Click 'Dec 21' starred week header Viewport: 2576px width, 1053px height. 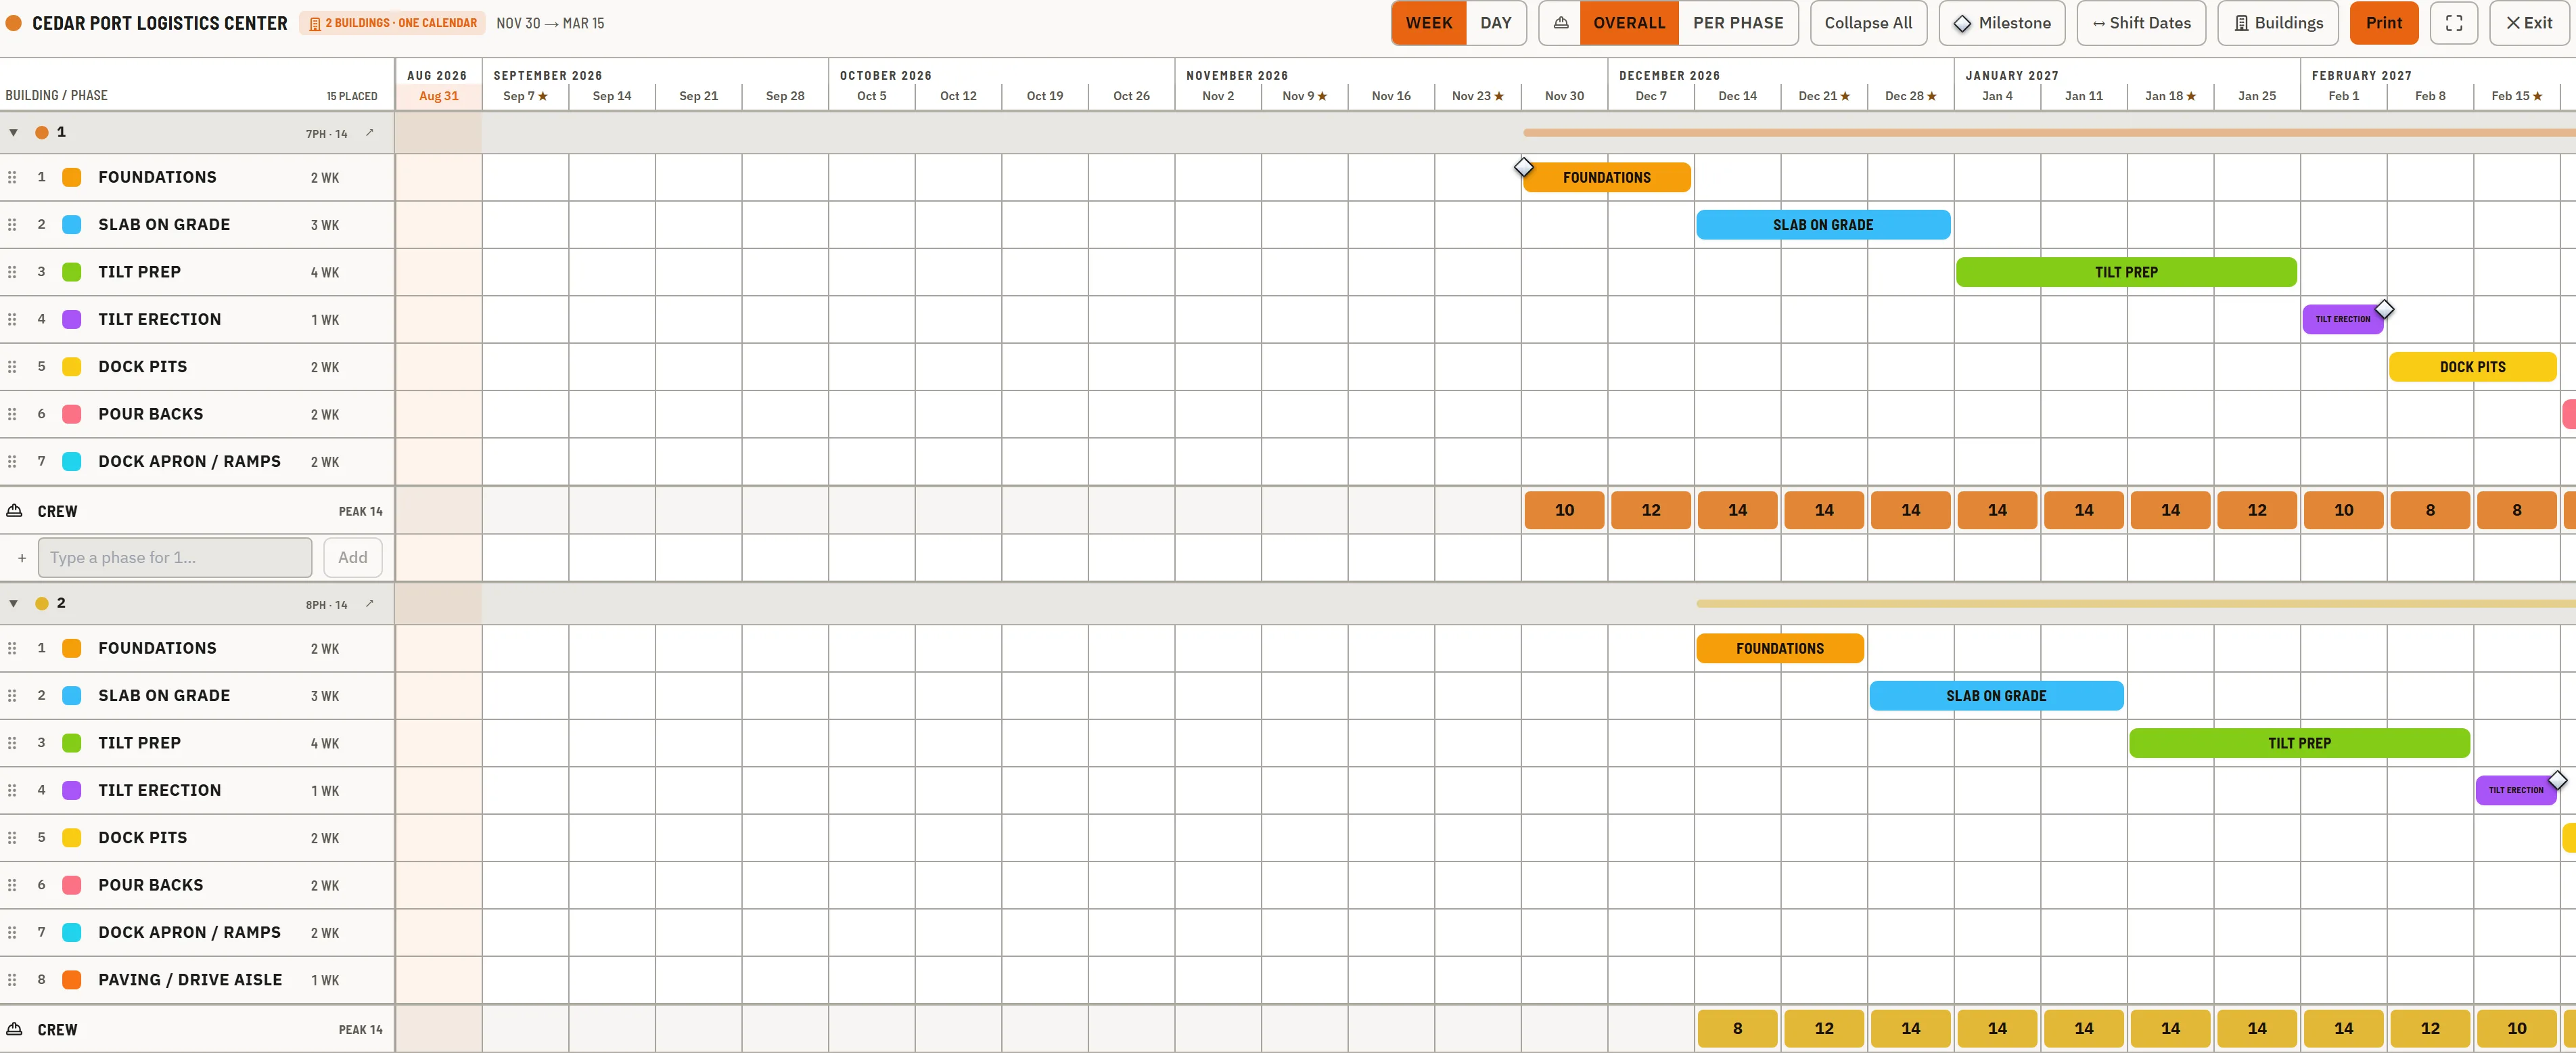(1824, 96)
